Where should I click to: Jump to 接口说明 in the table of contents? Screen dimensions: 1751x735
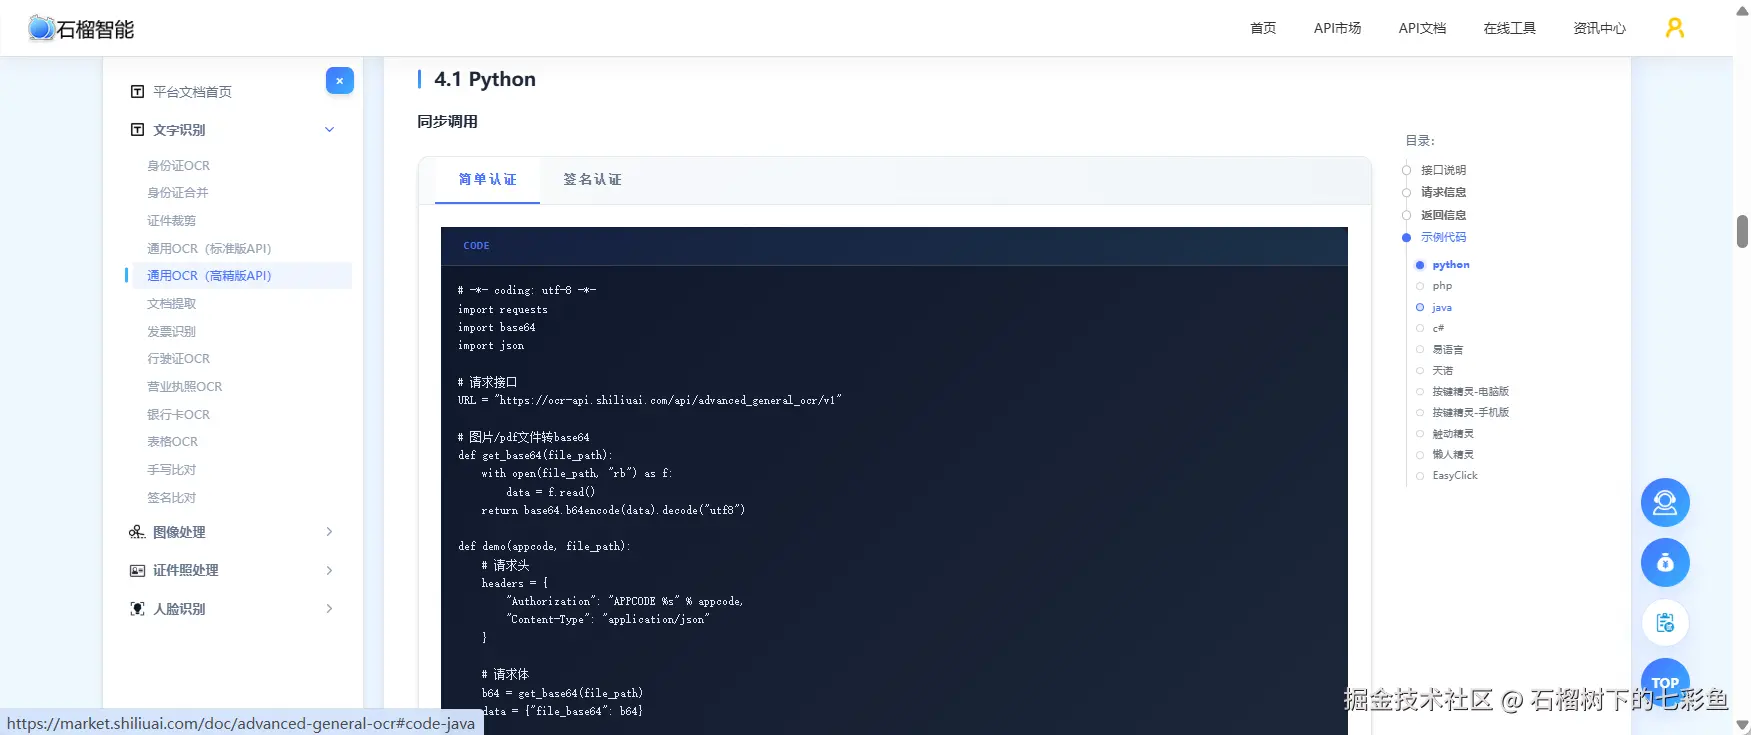click(1443, 170)
